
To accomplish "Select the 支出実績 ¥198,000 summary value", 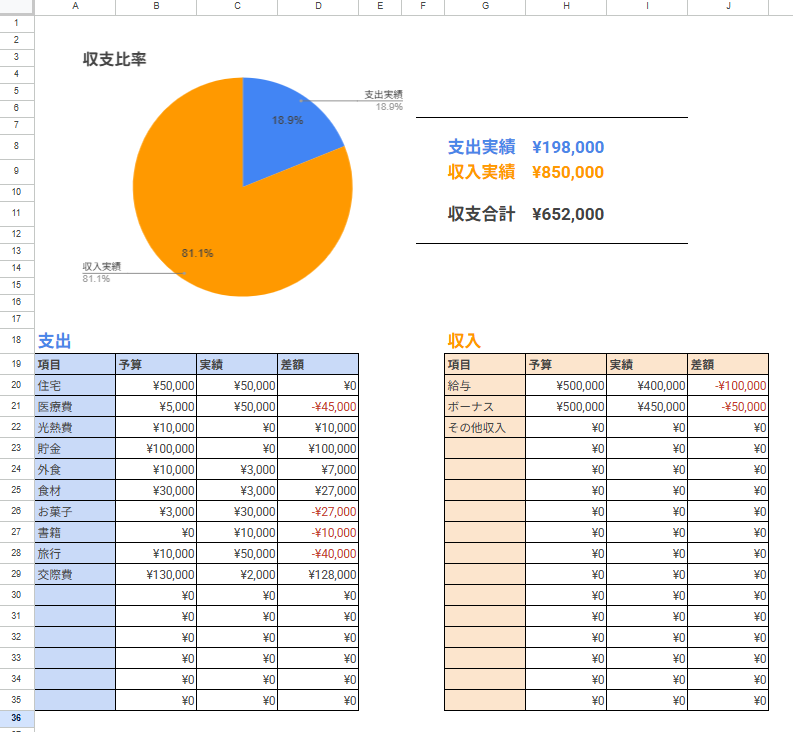I will point(568,148).
